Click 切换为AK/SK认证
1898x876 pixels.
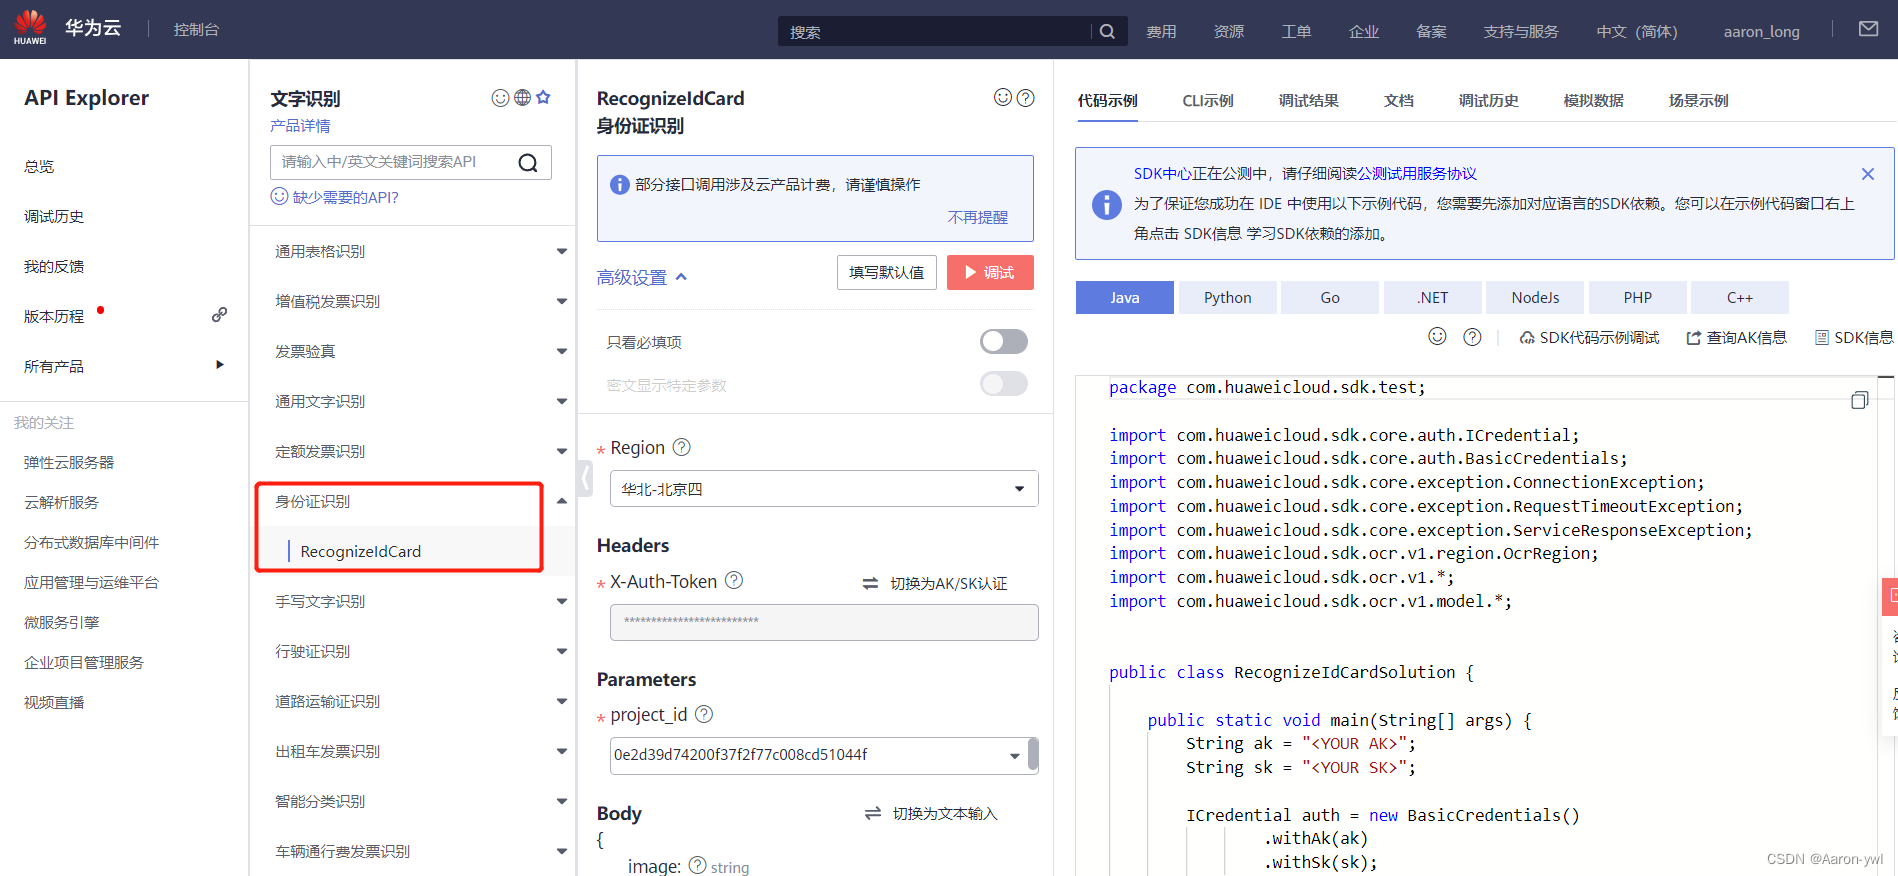pyautogui.click(x=935, y=583)
